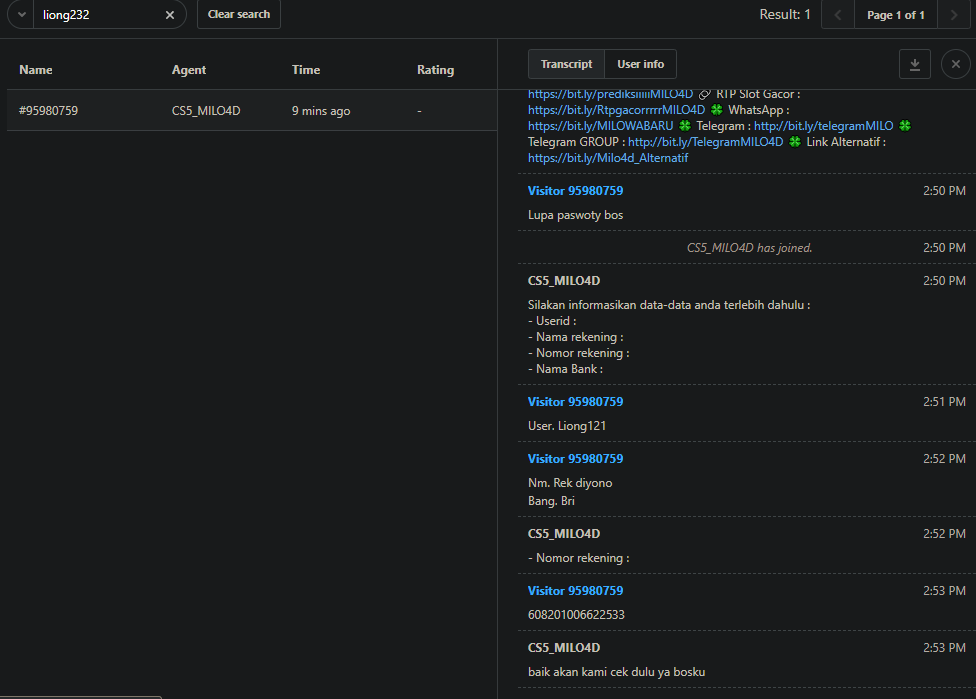Go to previous results page arrow
The height and width of the screenshot is (699, 976).
click(837, 15)
